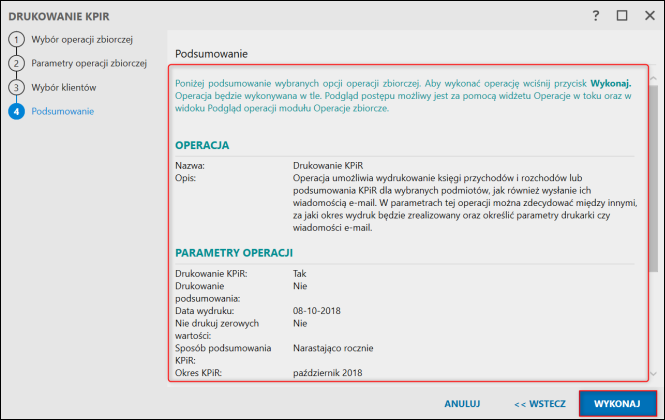665x420 pixels.
Task: Click 'Podsumowanie' heading above summary panel
Action: (x=211, y=54)
